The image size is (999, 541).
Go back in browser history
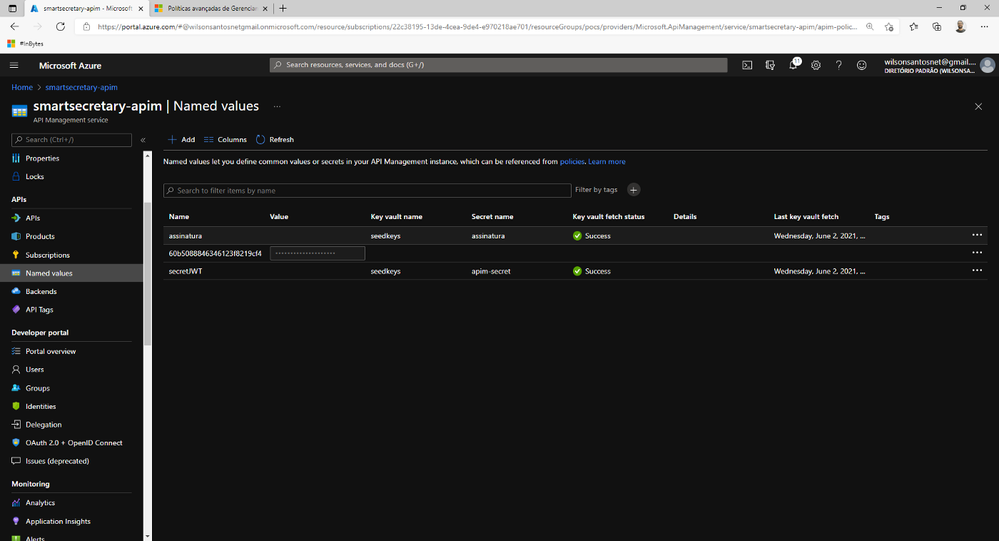click(x=15, y=27)
